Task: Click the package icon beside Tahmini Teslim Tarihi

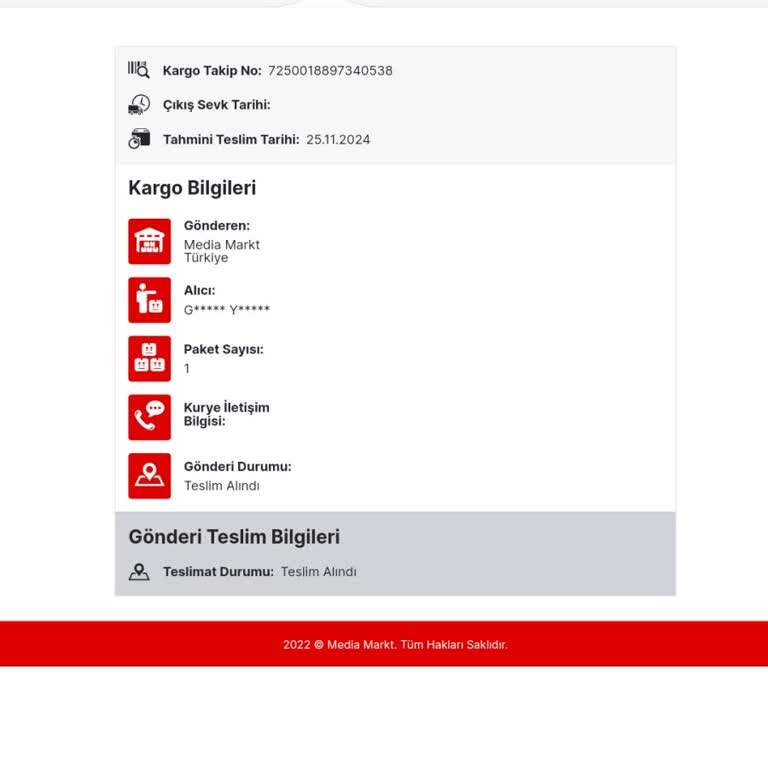Action: [140, 139]
